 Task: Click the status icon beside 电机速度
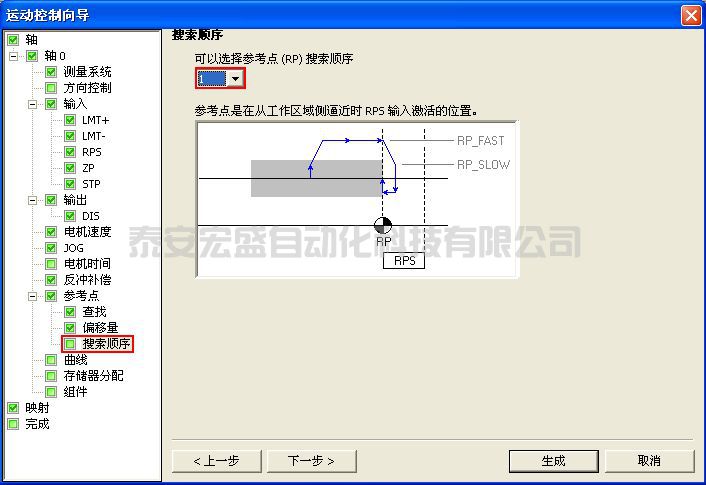pyautogui.click(x=51, y=232)
